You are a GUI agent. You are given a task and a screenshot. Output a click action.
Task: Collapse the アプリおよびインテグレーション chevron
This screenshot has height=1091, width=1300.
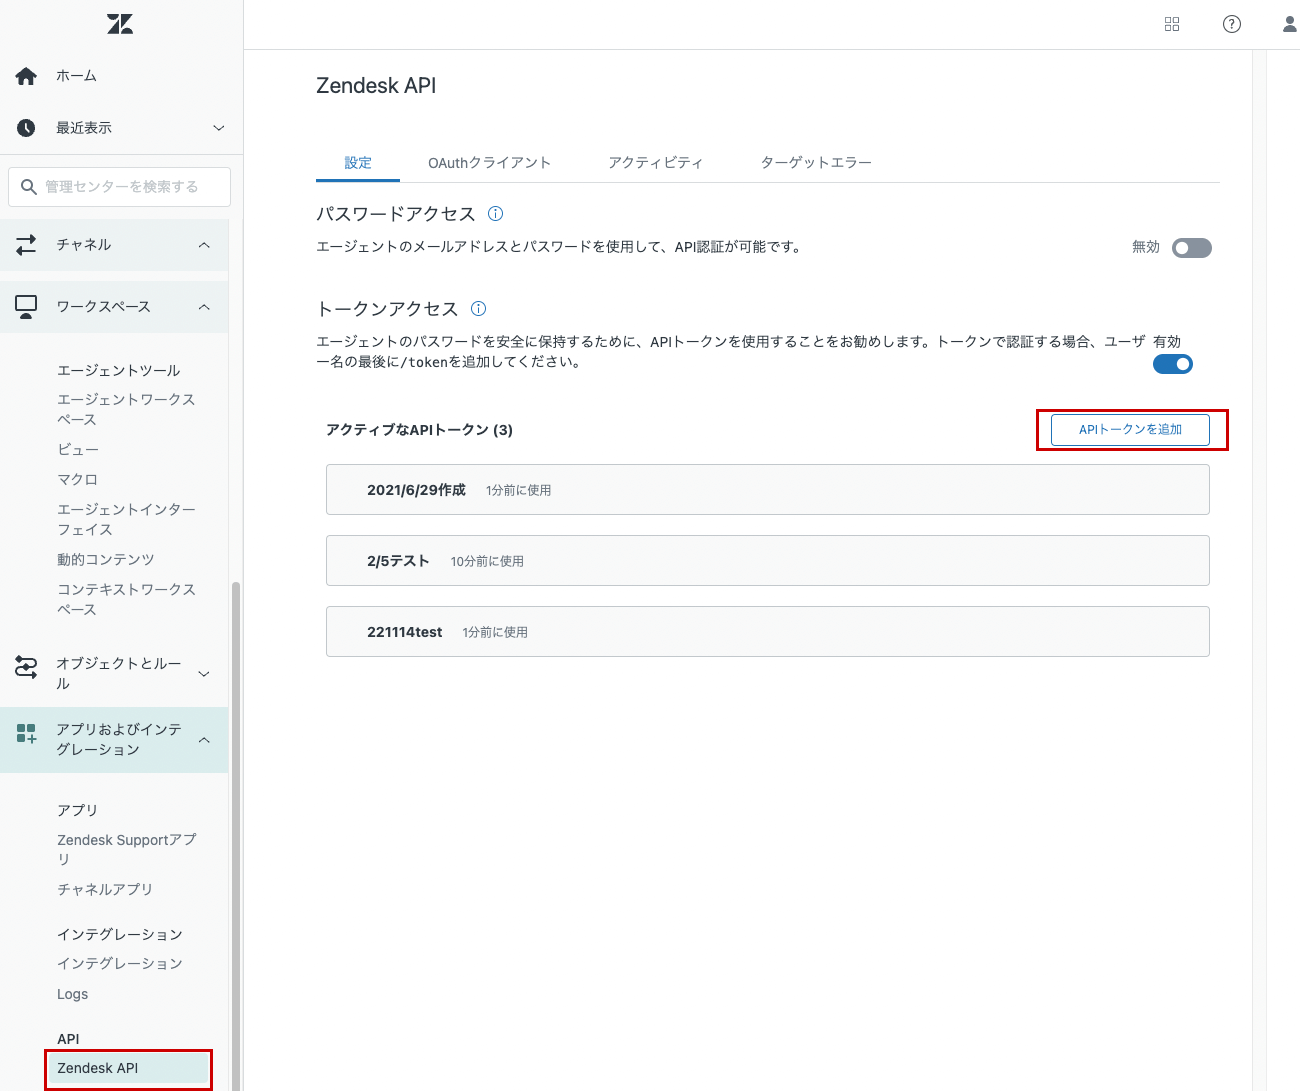204,740
